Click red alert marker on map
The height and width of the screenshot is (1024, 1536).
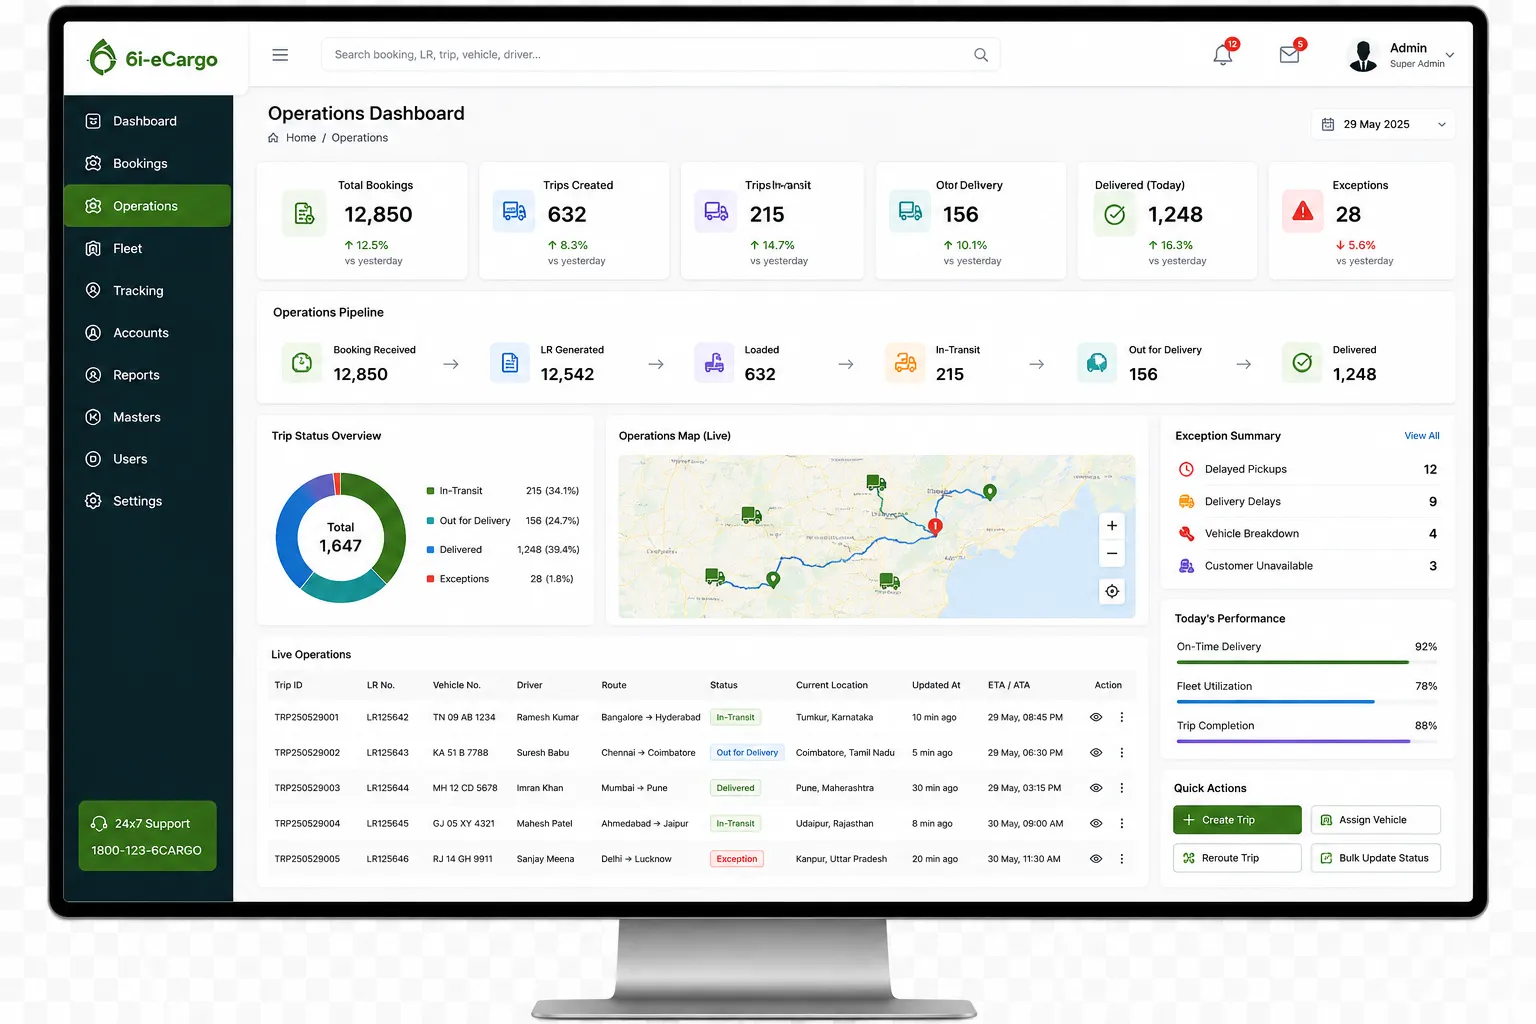tap(935, 526)
